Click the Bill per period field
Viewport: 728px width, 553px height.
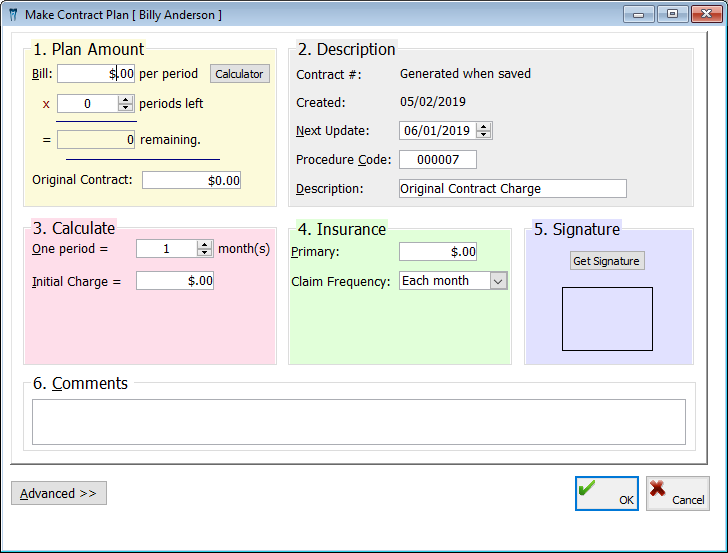point(95,73)
